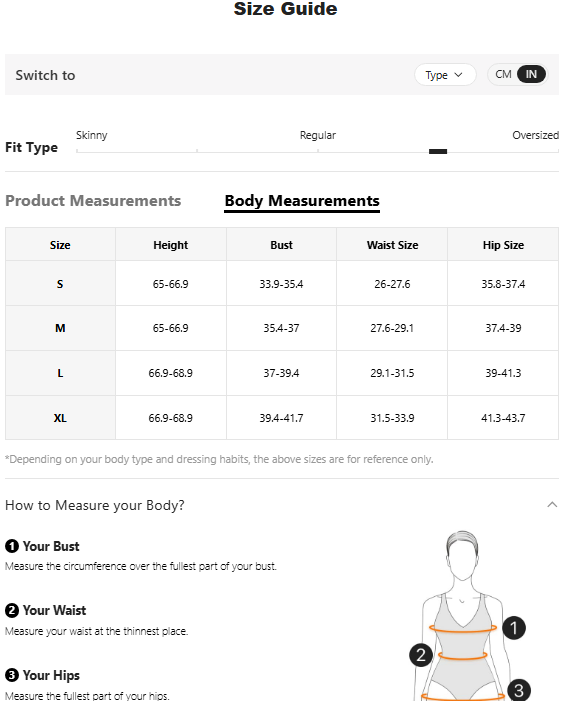This screenshot has height=713, width=566.
Task: Click the Skinny fit type label
Action: [x=91, y=135]
